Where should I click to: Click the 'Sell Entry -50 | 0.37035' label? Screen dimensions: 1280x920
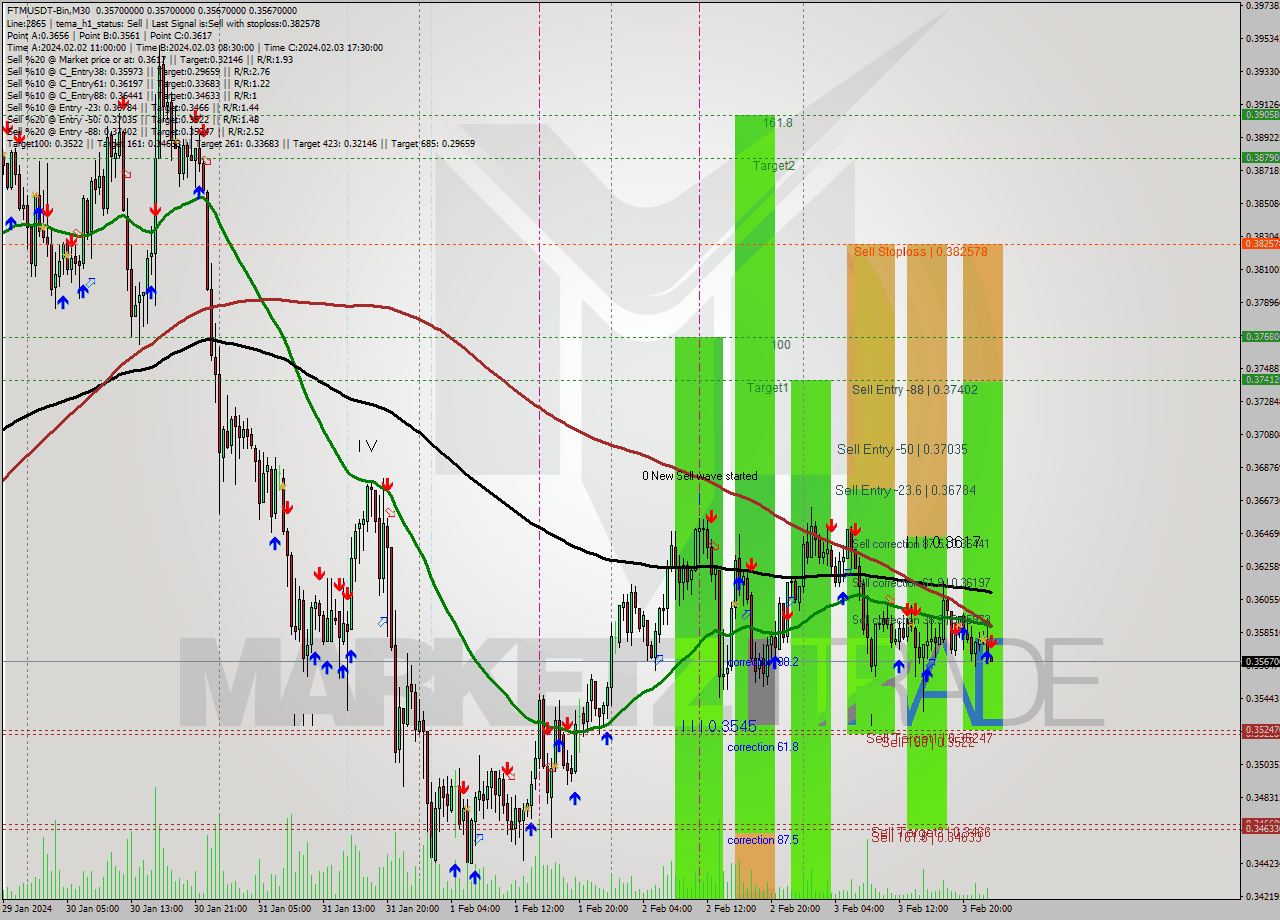[902, 450]
